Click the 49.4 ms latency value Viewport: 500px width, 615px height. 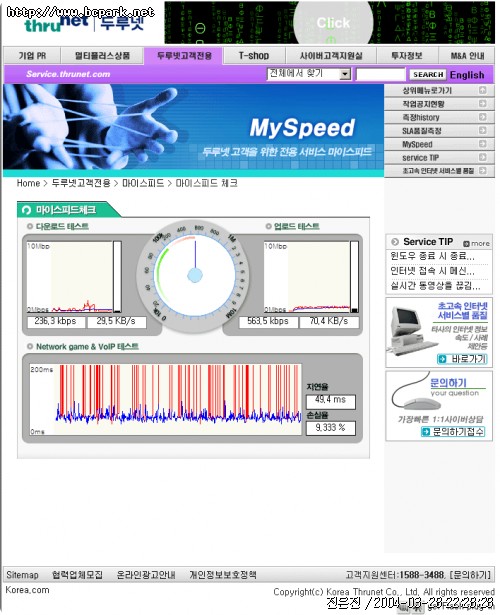pos(331,400)
